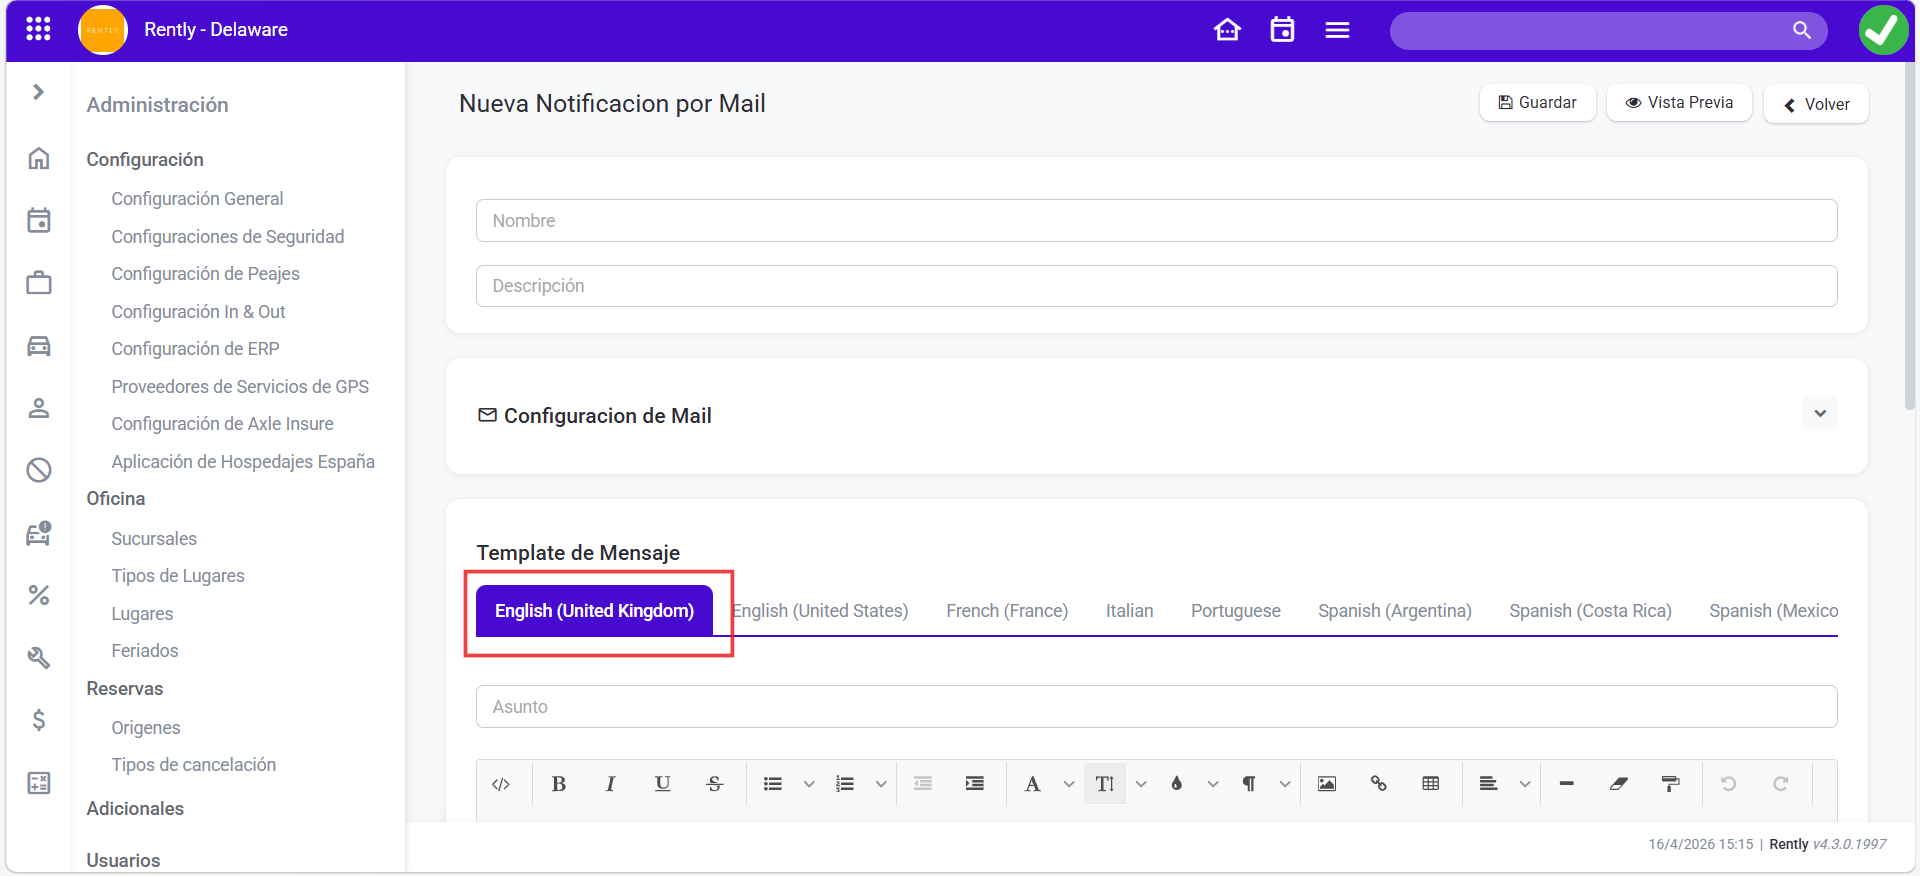Image resolution: width=1920 pixels, height=876 pixels.
Task: Open the calendar icon in the top bar
Action: point(1282,30)
